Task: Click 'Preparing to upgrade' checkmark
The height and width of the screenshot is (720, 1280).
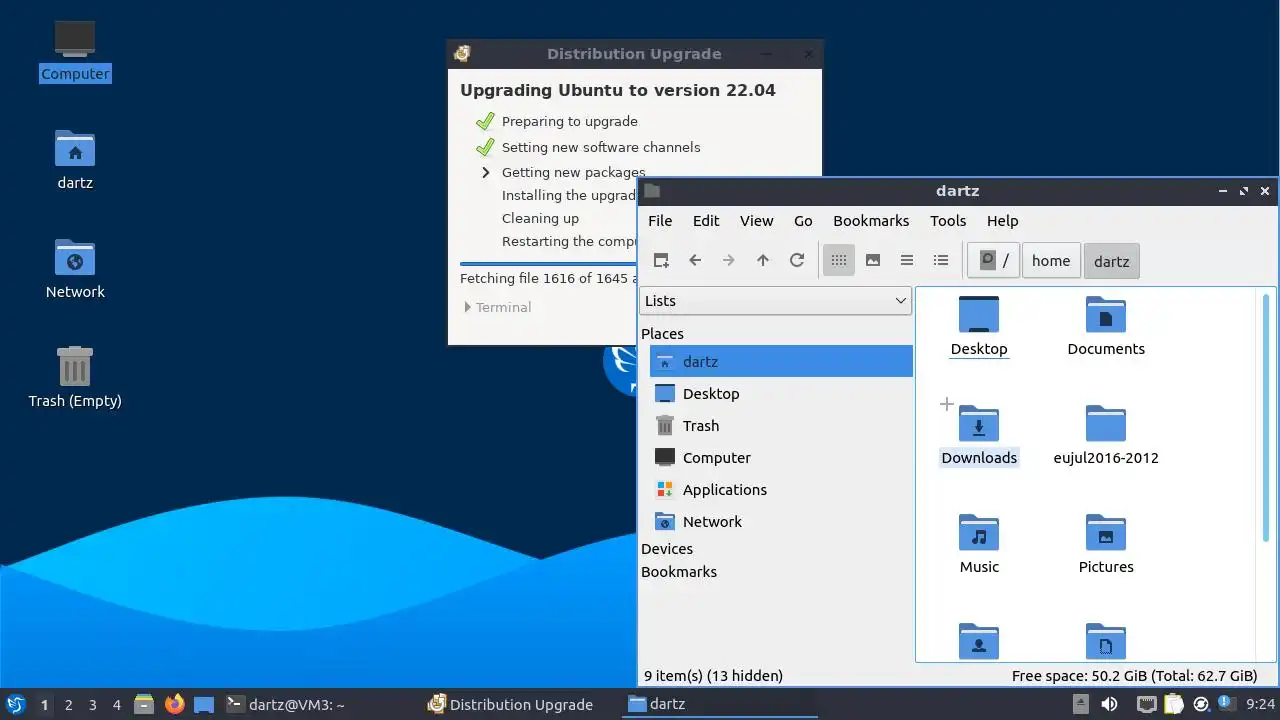Action: click(x=485, y=121)
